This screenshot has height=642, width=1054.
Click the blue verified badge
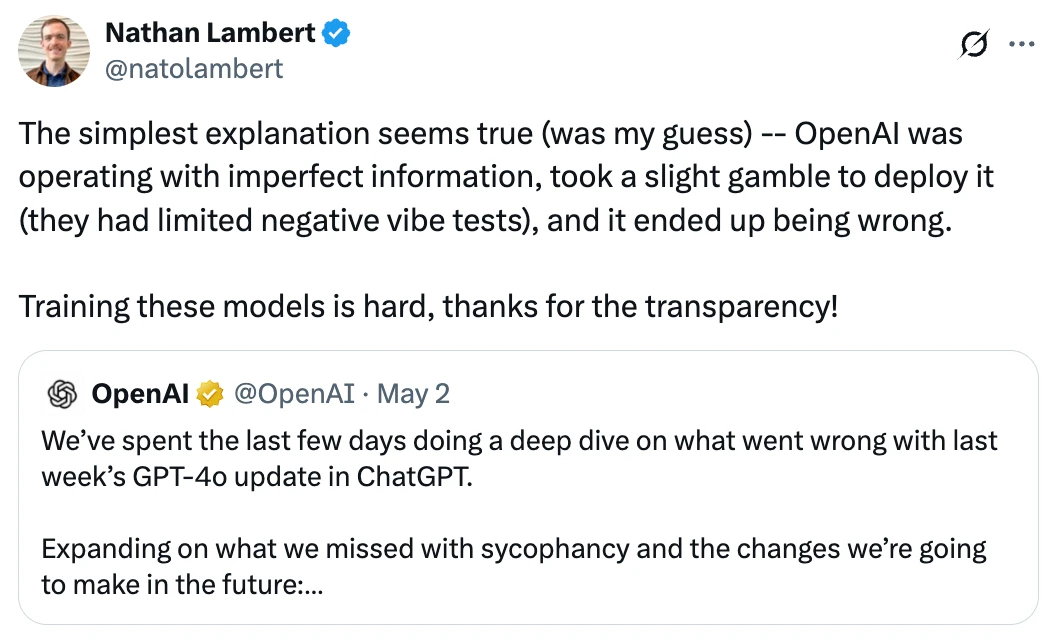336,33
